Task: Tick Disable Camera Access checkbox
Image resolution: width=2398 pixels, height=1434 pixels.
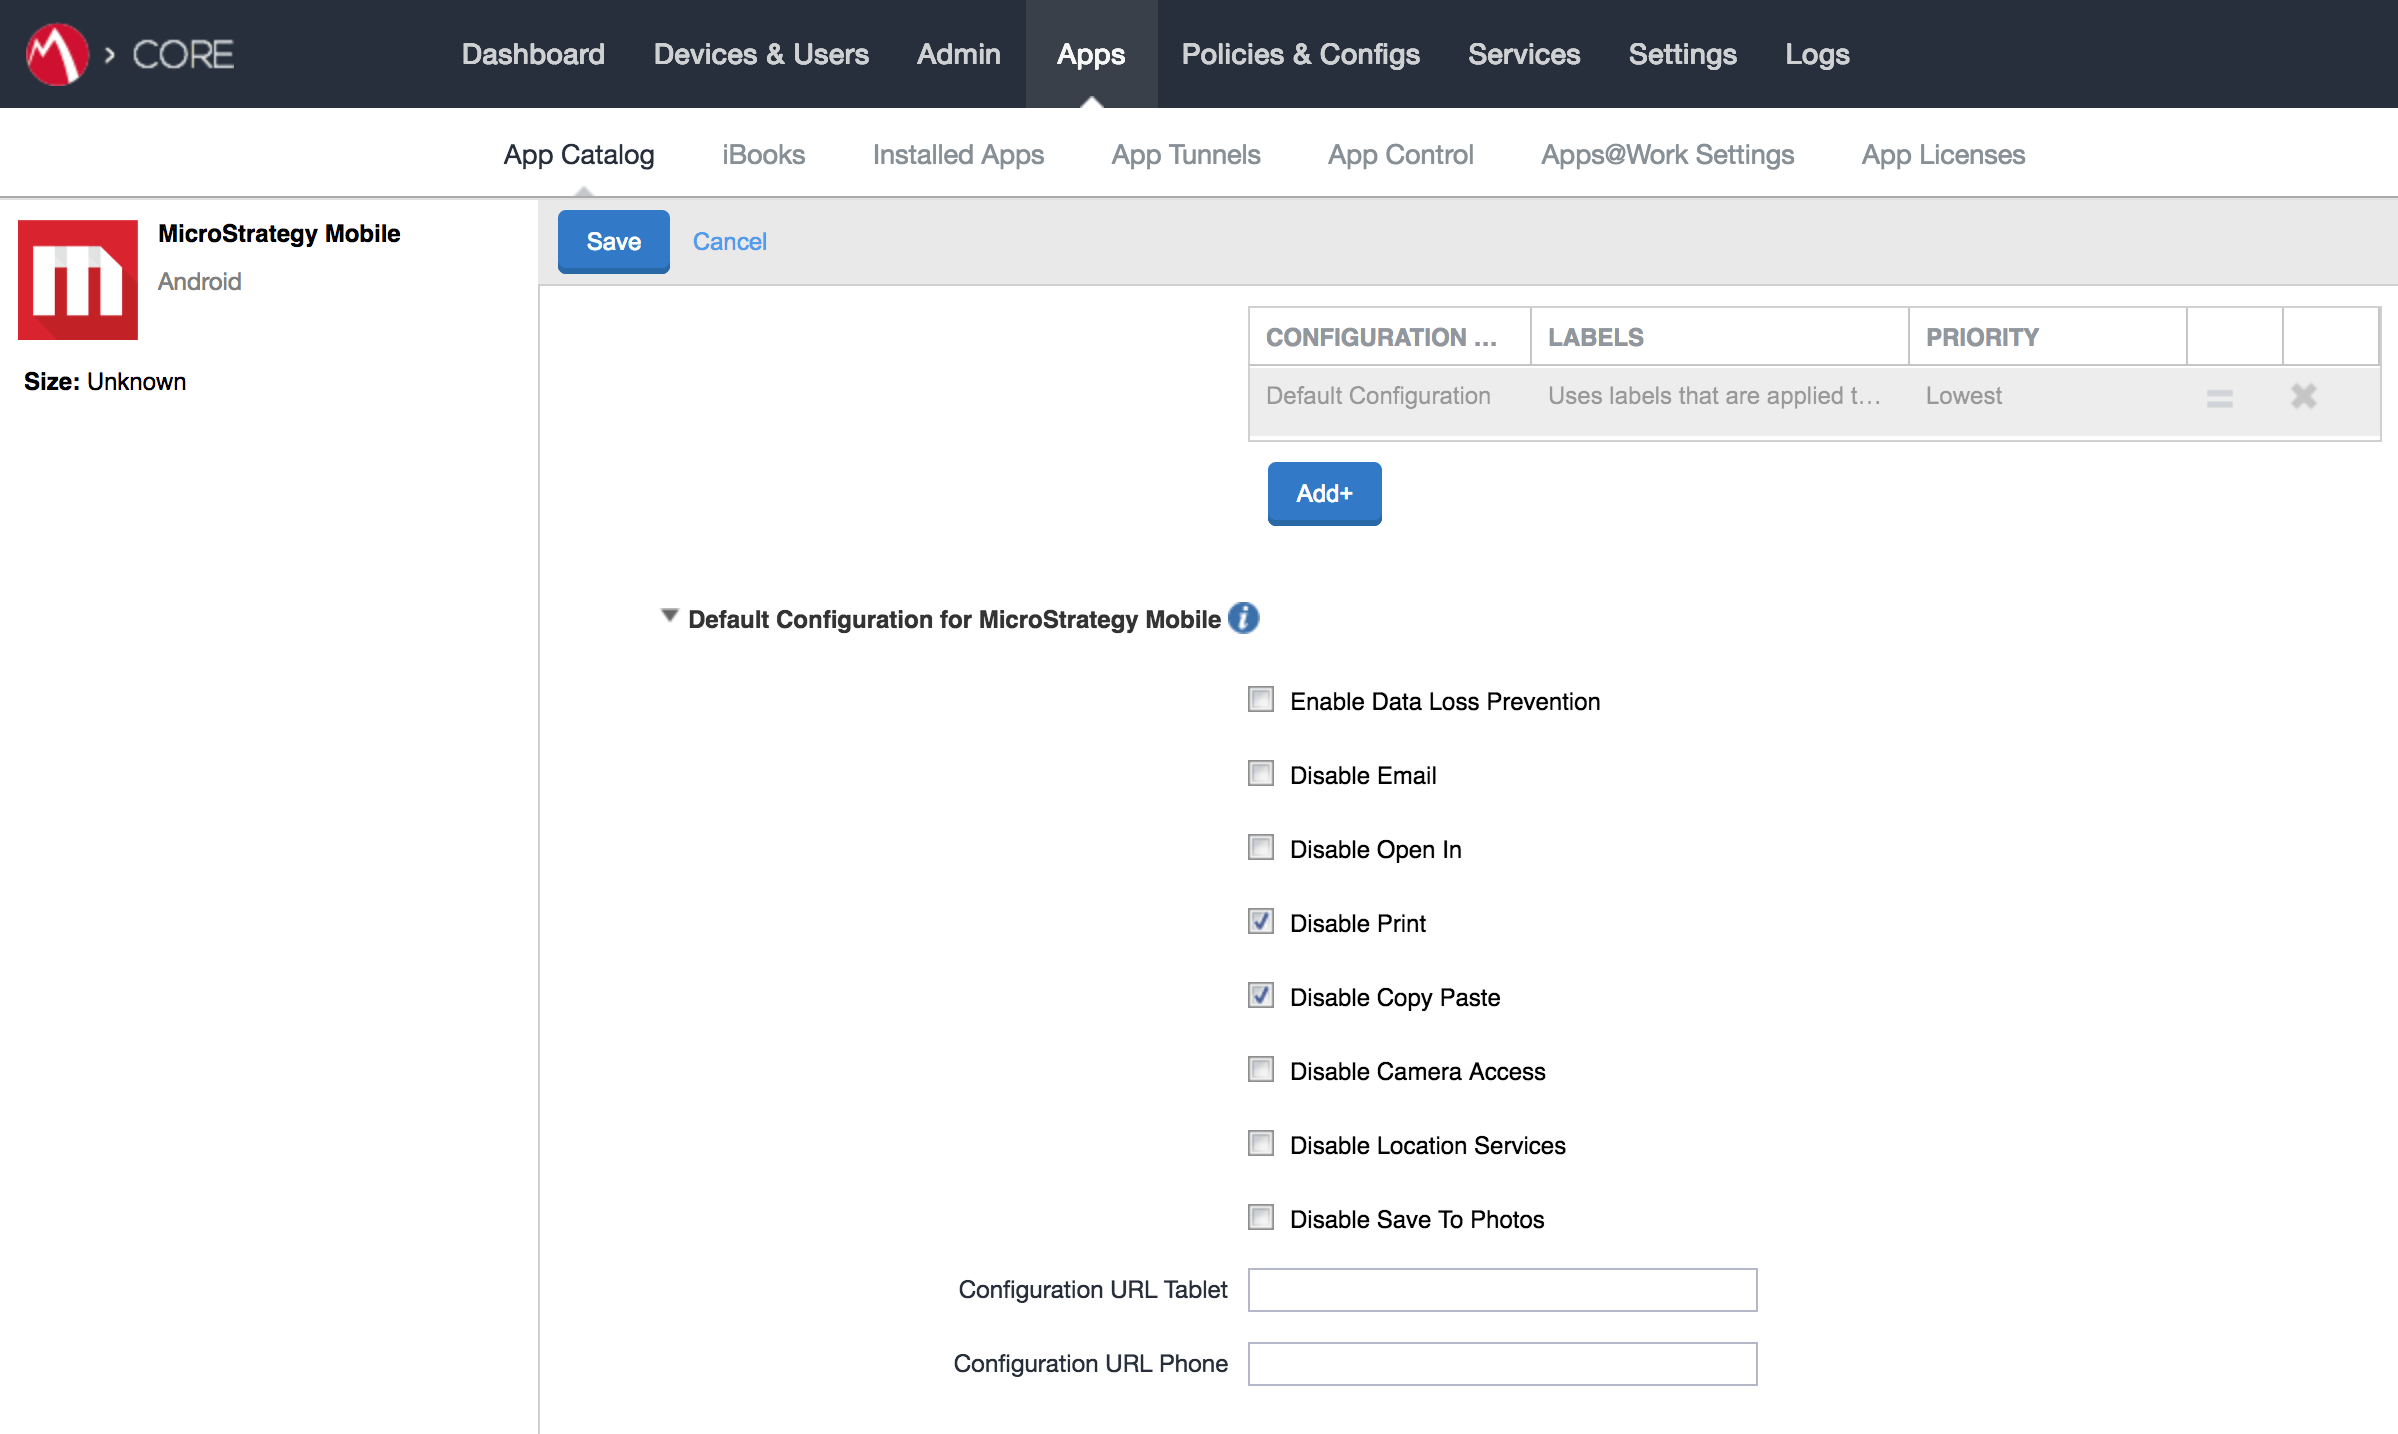Action: tap(1261, 1069)
